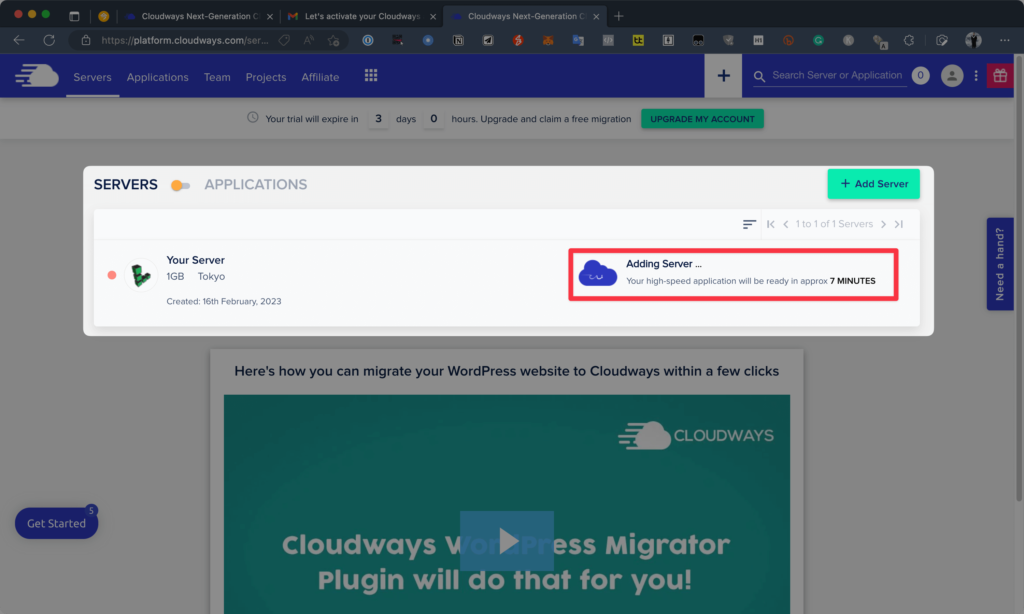Screen dimensions: 1024x614
Task: Click the Grammarly extension icon
Action: point(818,40)
